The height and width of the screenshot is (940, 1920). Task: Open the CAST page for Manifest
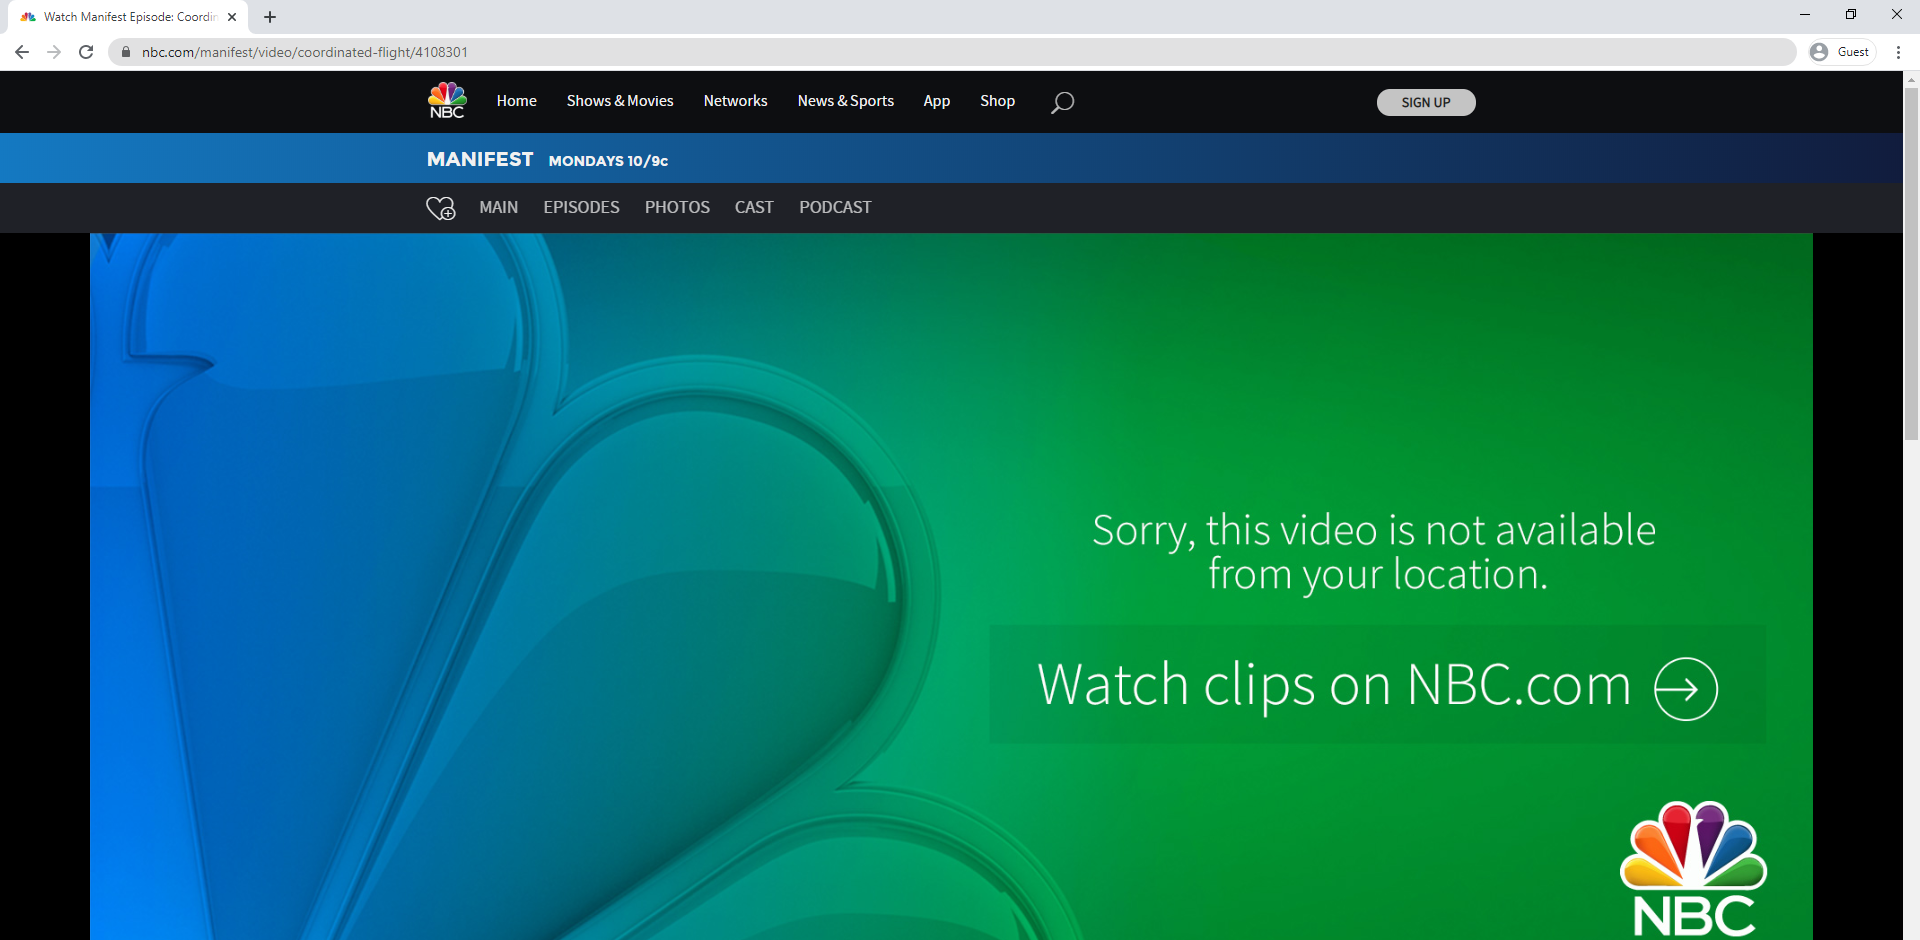tap(754, 207)
